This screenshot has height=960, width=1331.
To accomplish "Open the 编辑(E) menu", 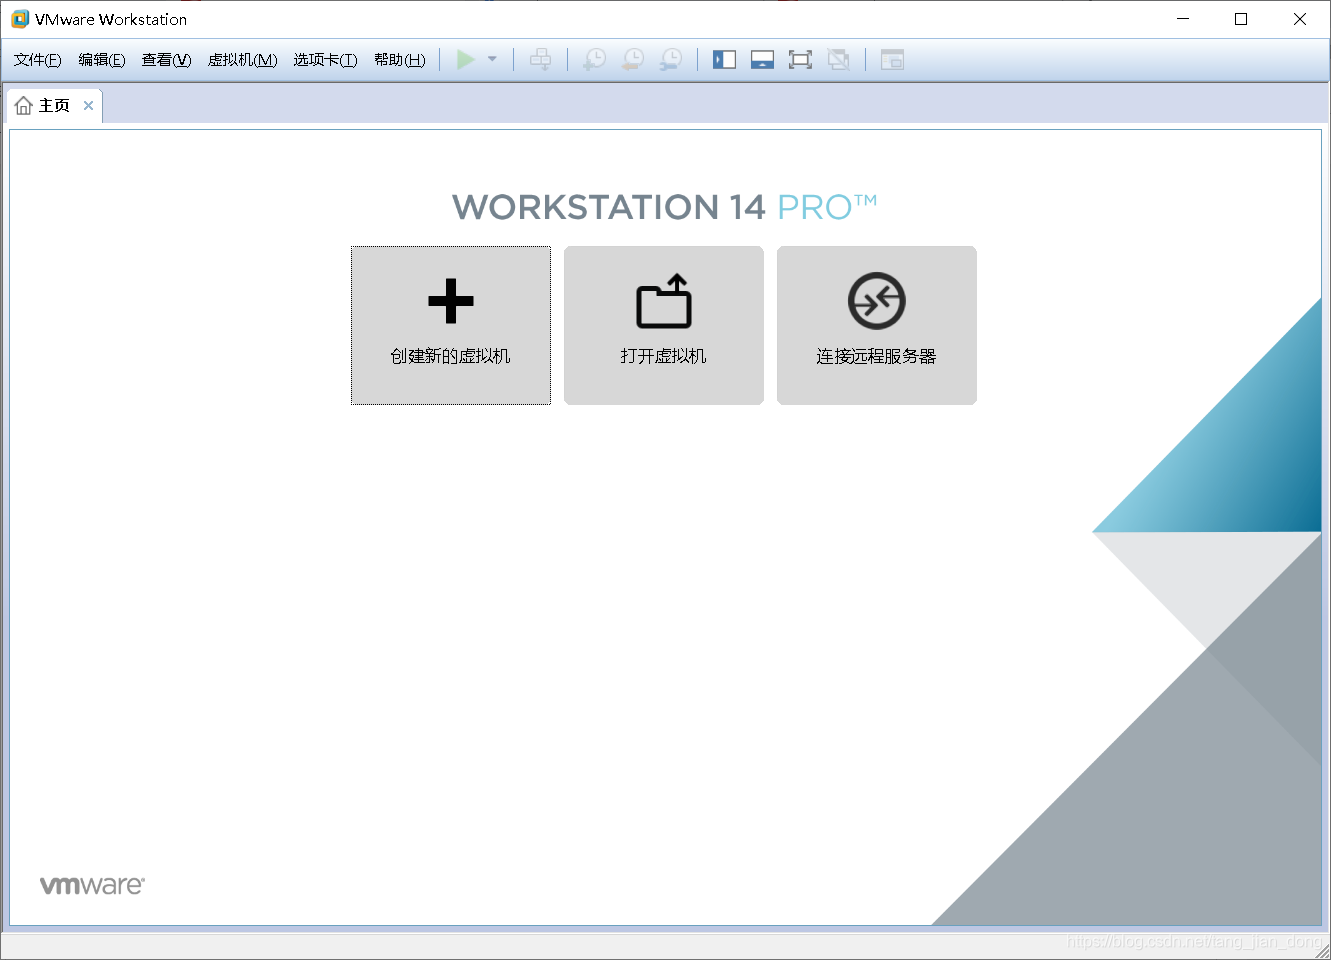I will pos(102,60).
